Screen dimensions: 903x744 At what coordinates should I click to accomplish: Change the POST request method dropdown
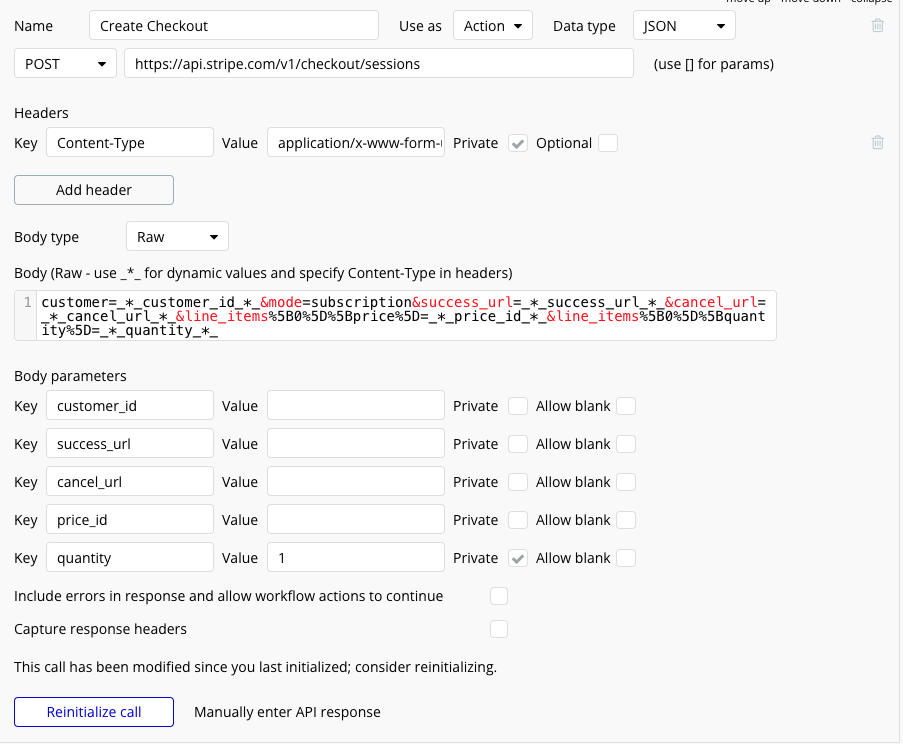coord(65,64)
